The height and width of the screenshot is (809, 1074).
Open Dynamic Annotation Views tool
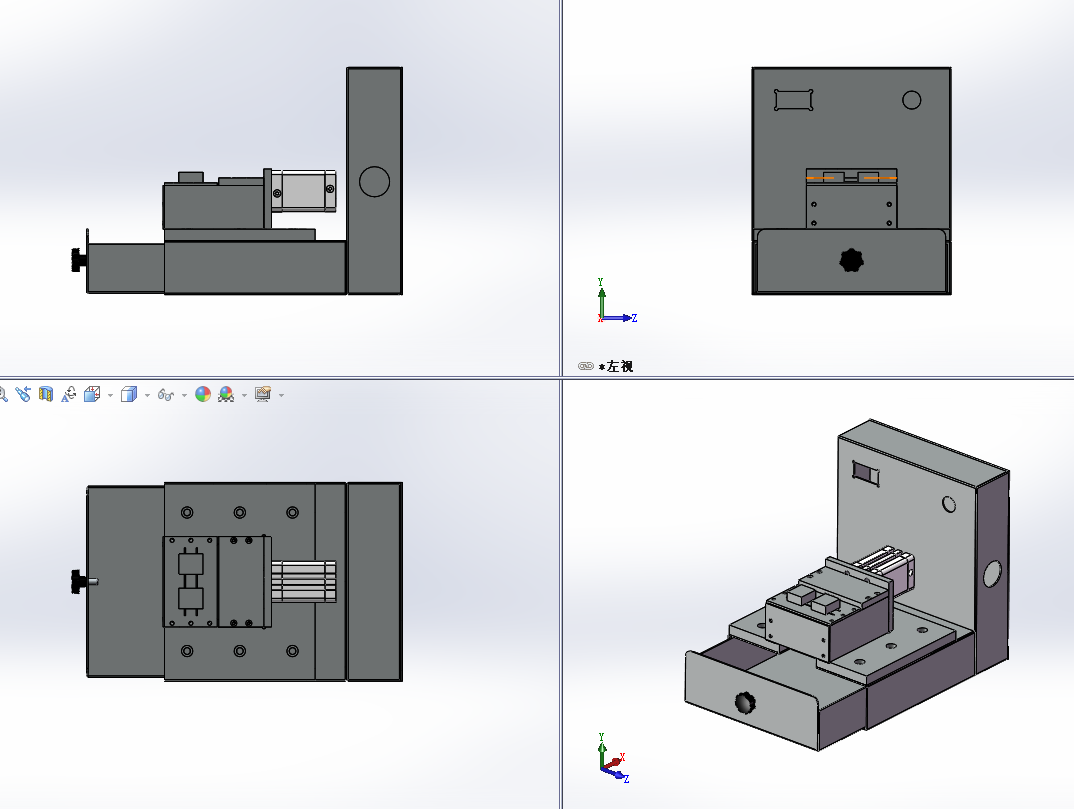[x=68, y=395]
